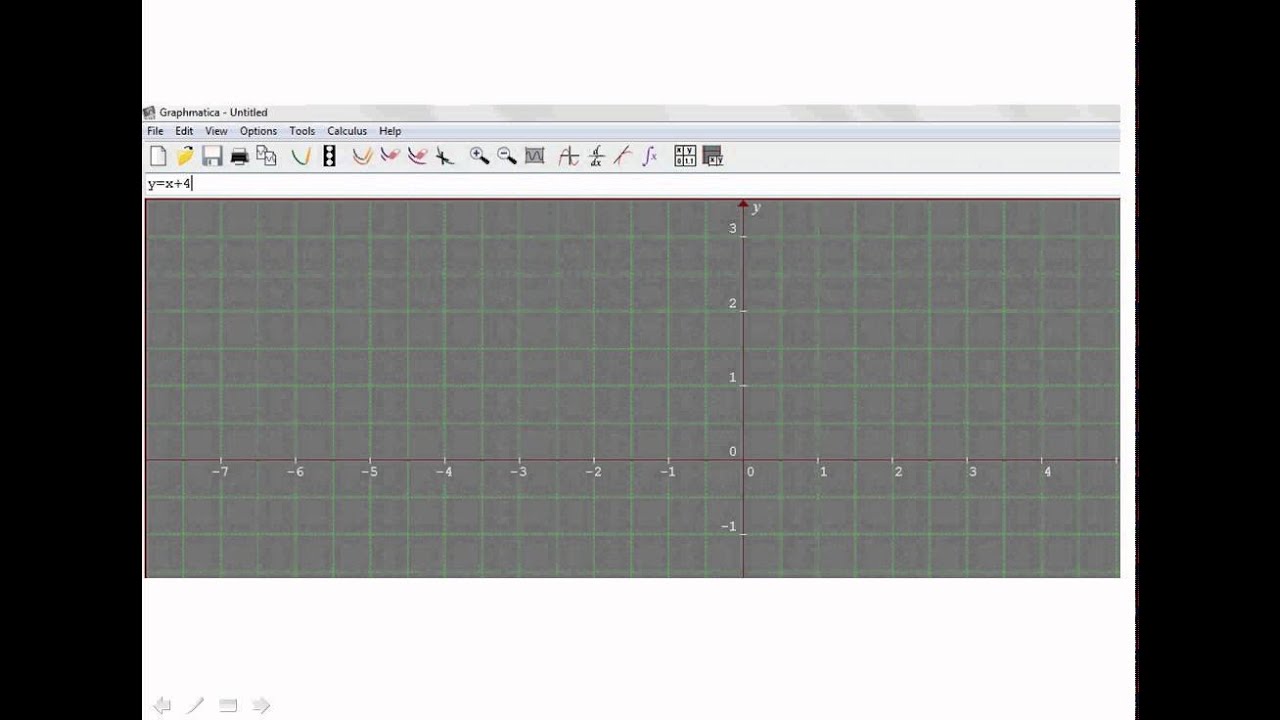The width and height of the screenshot is (1280, 720).
Task: Click the y-axis label 2
Action: pyautogui.click(x=732, y=304)
